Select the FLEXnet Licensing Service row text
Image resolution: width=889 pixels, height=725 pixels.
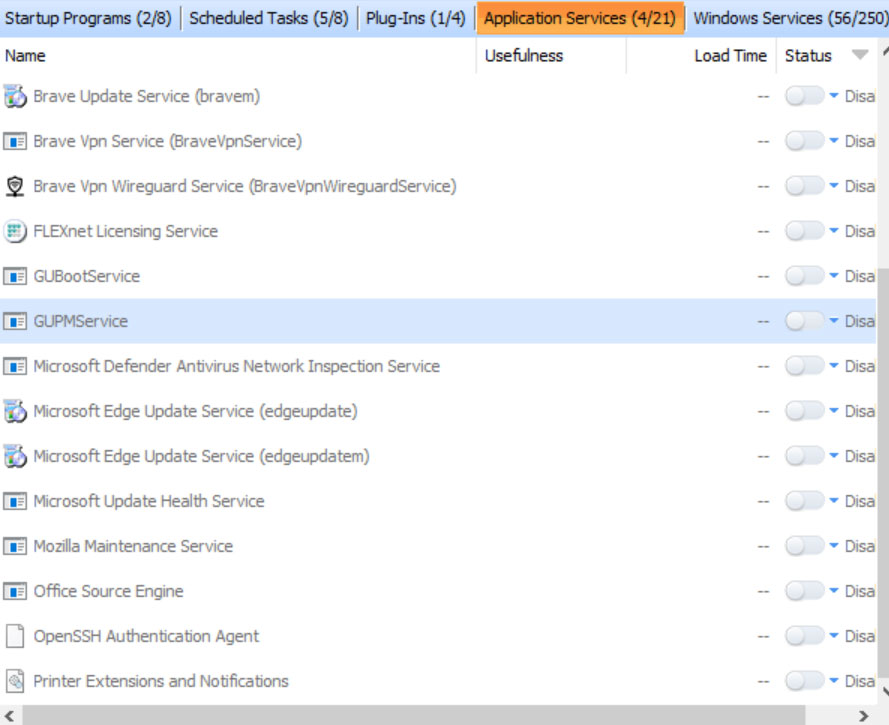point(126,231)
